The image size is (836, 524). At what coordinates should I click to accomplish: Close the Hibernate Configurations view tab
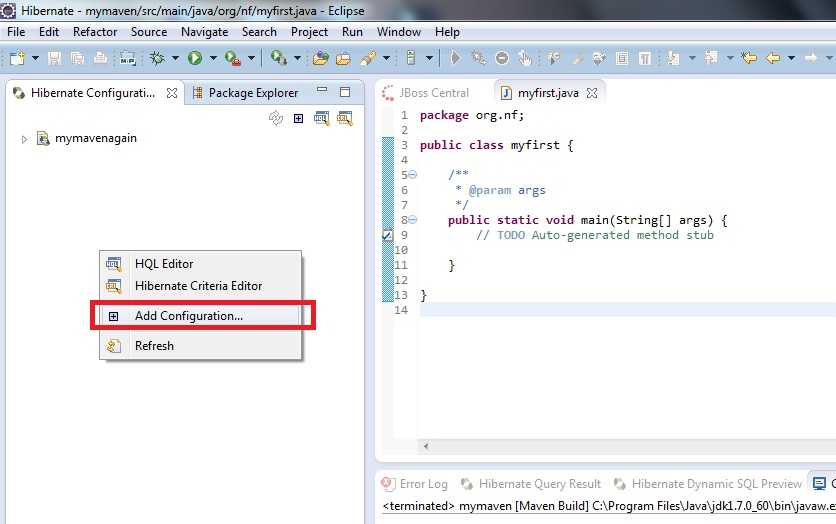click(x=172, y=93)
